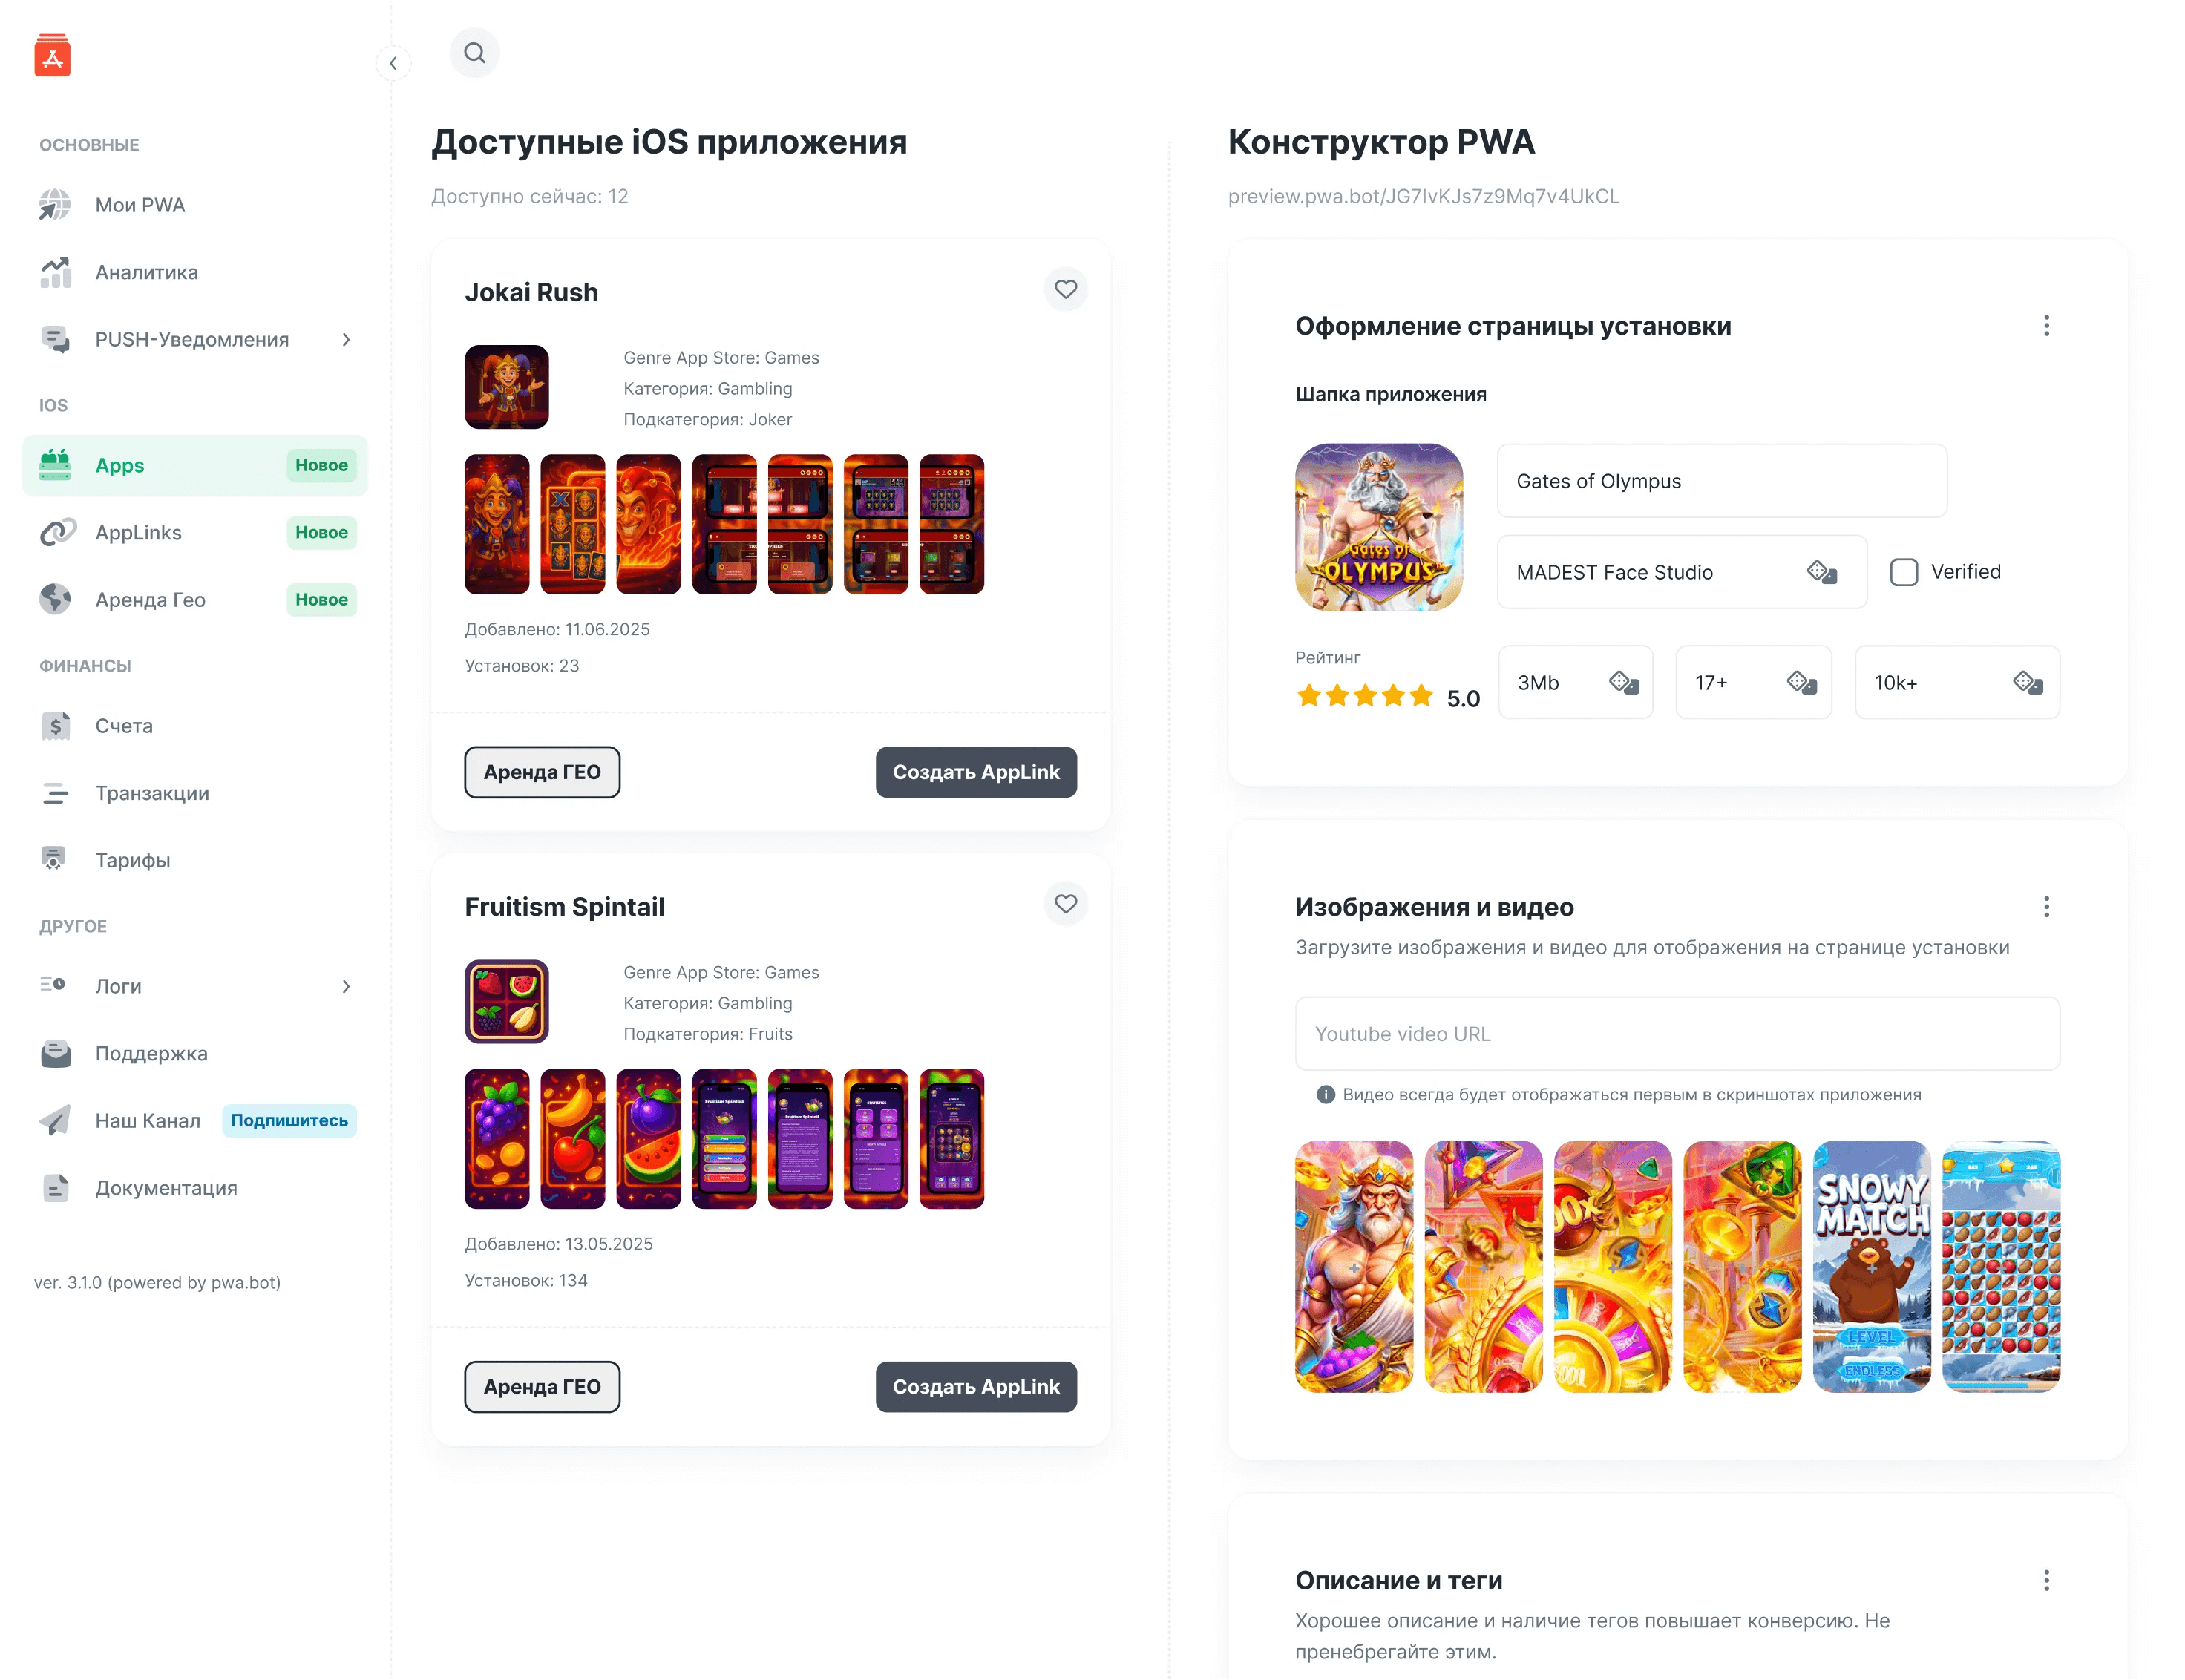Enable the Verified checkbox
Viewport: 2185px width, 1680px height.
click(1903, 572)
